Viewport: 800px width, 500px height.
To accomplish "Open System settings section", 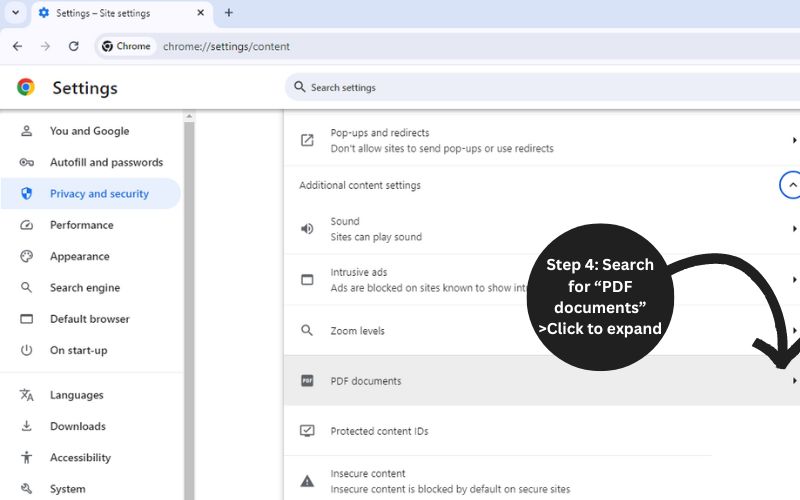I will click(x=90, y=489).
